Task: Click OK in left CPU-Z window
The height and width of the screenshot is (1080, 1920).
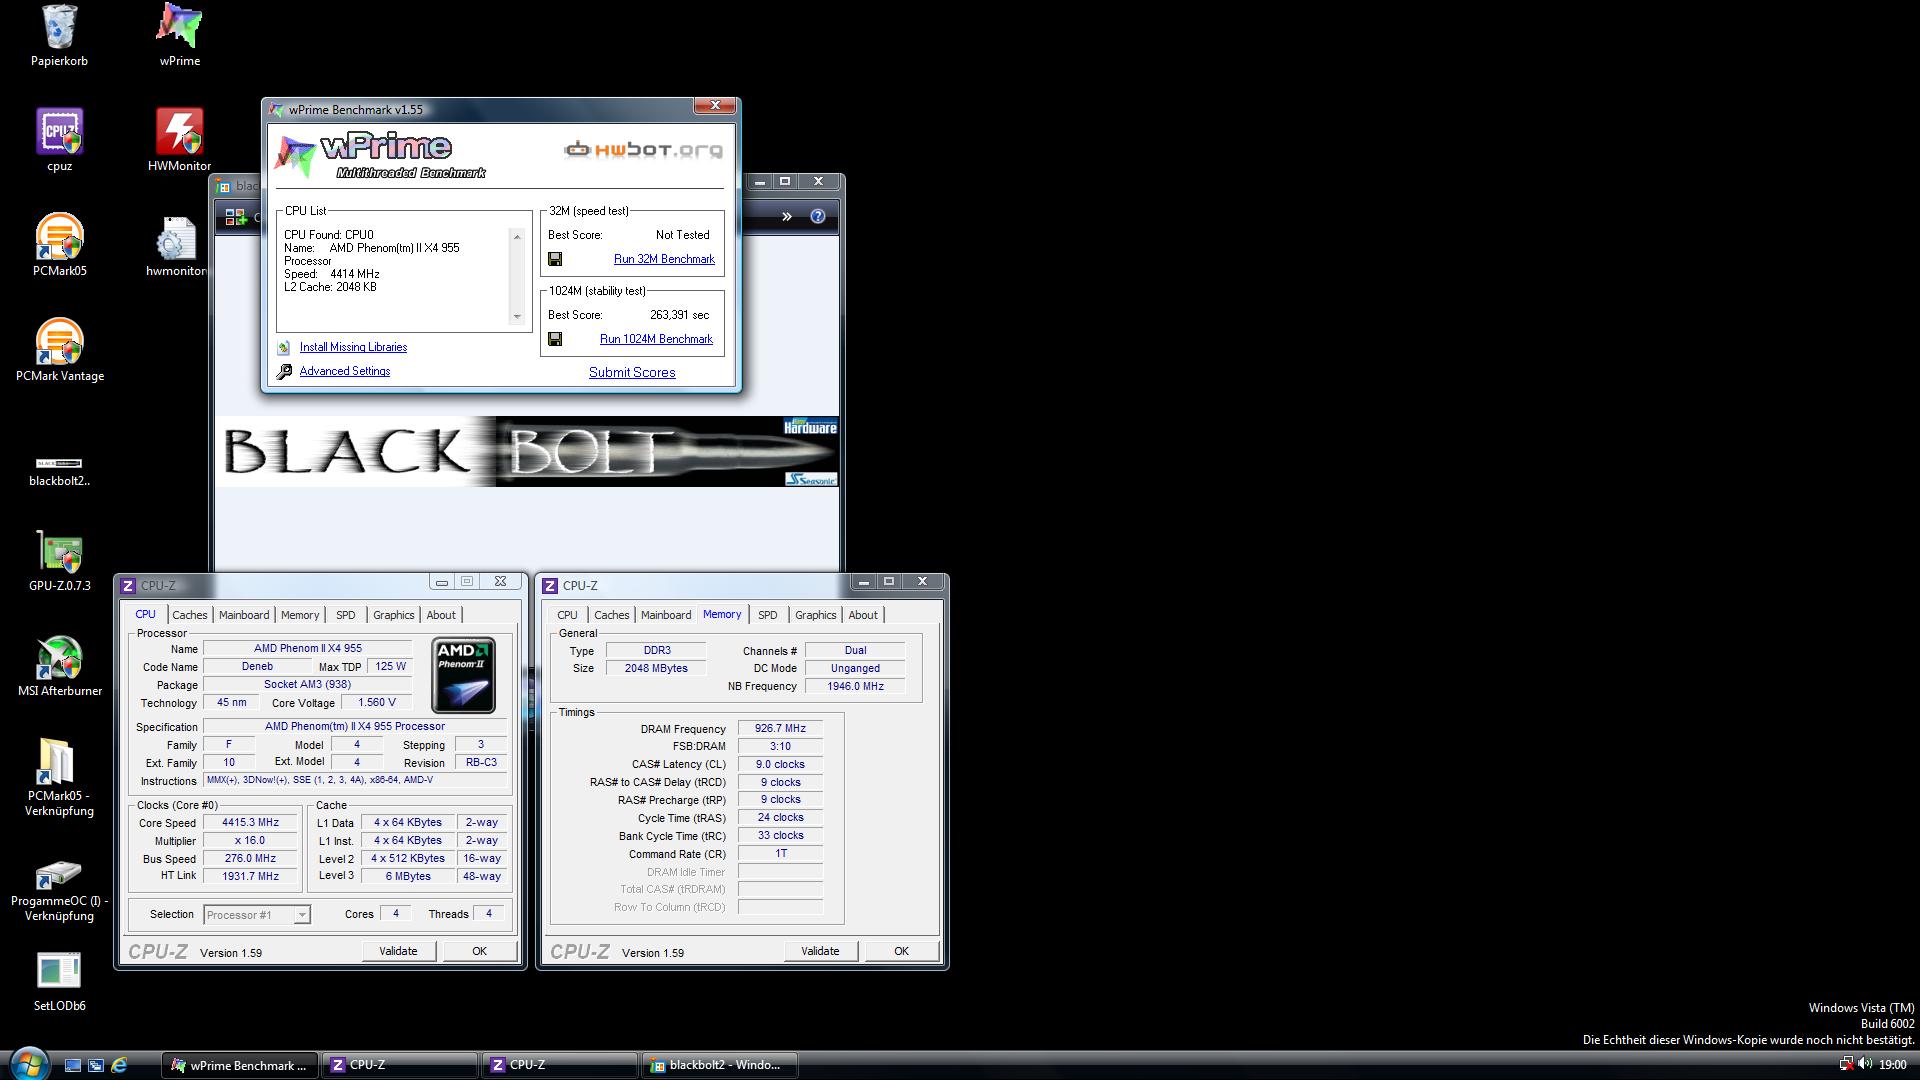Action: (479, 951)
